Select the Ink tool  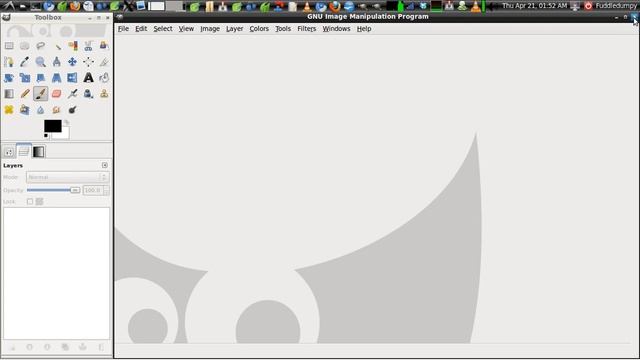coord(88,93)
